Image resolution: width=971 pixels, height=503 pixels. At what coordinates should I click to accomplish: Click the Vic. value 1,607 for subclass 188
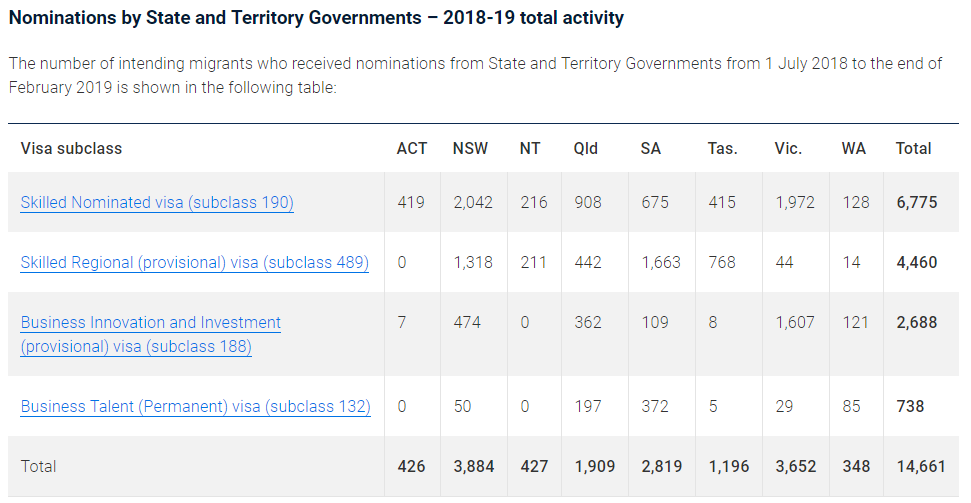(795, 323)
